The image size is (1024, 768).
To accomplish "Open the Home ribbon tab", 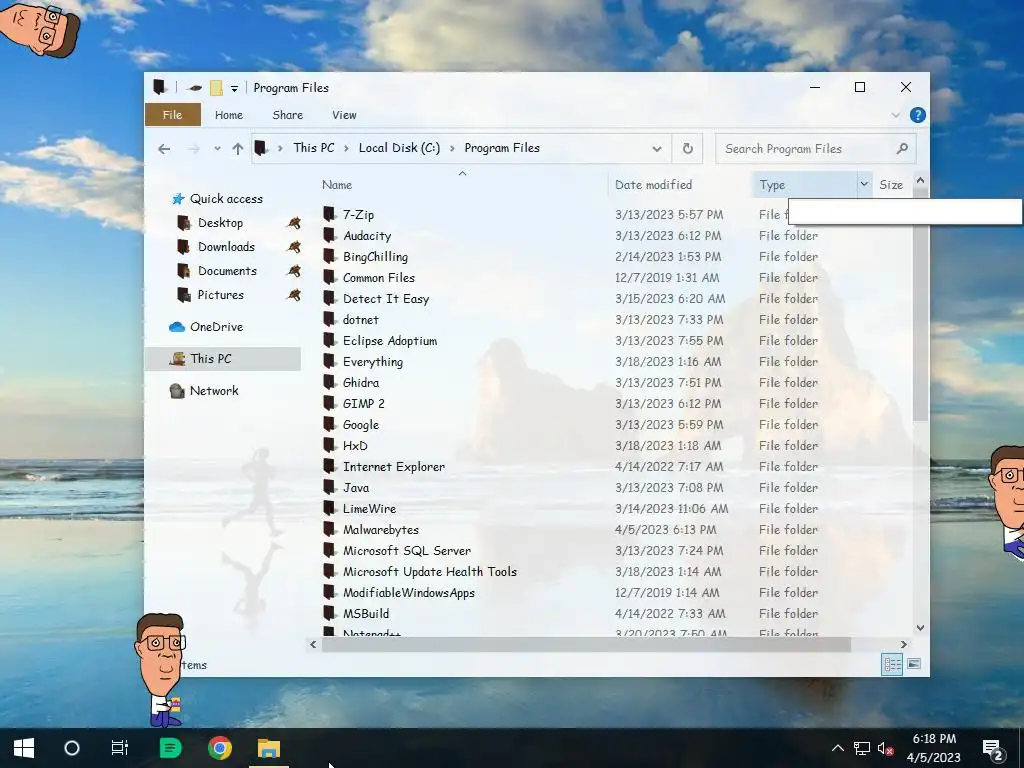I will (x=229, y=115).
